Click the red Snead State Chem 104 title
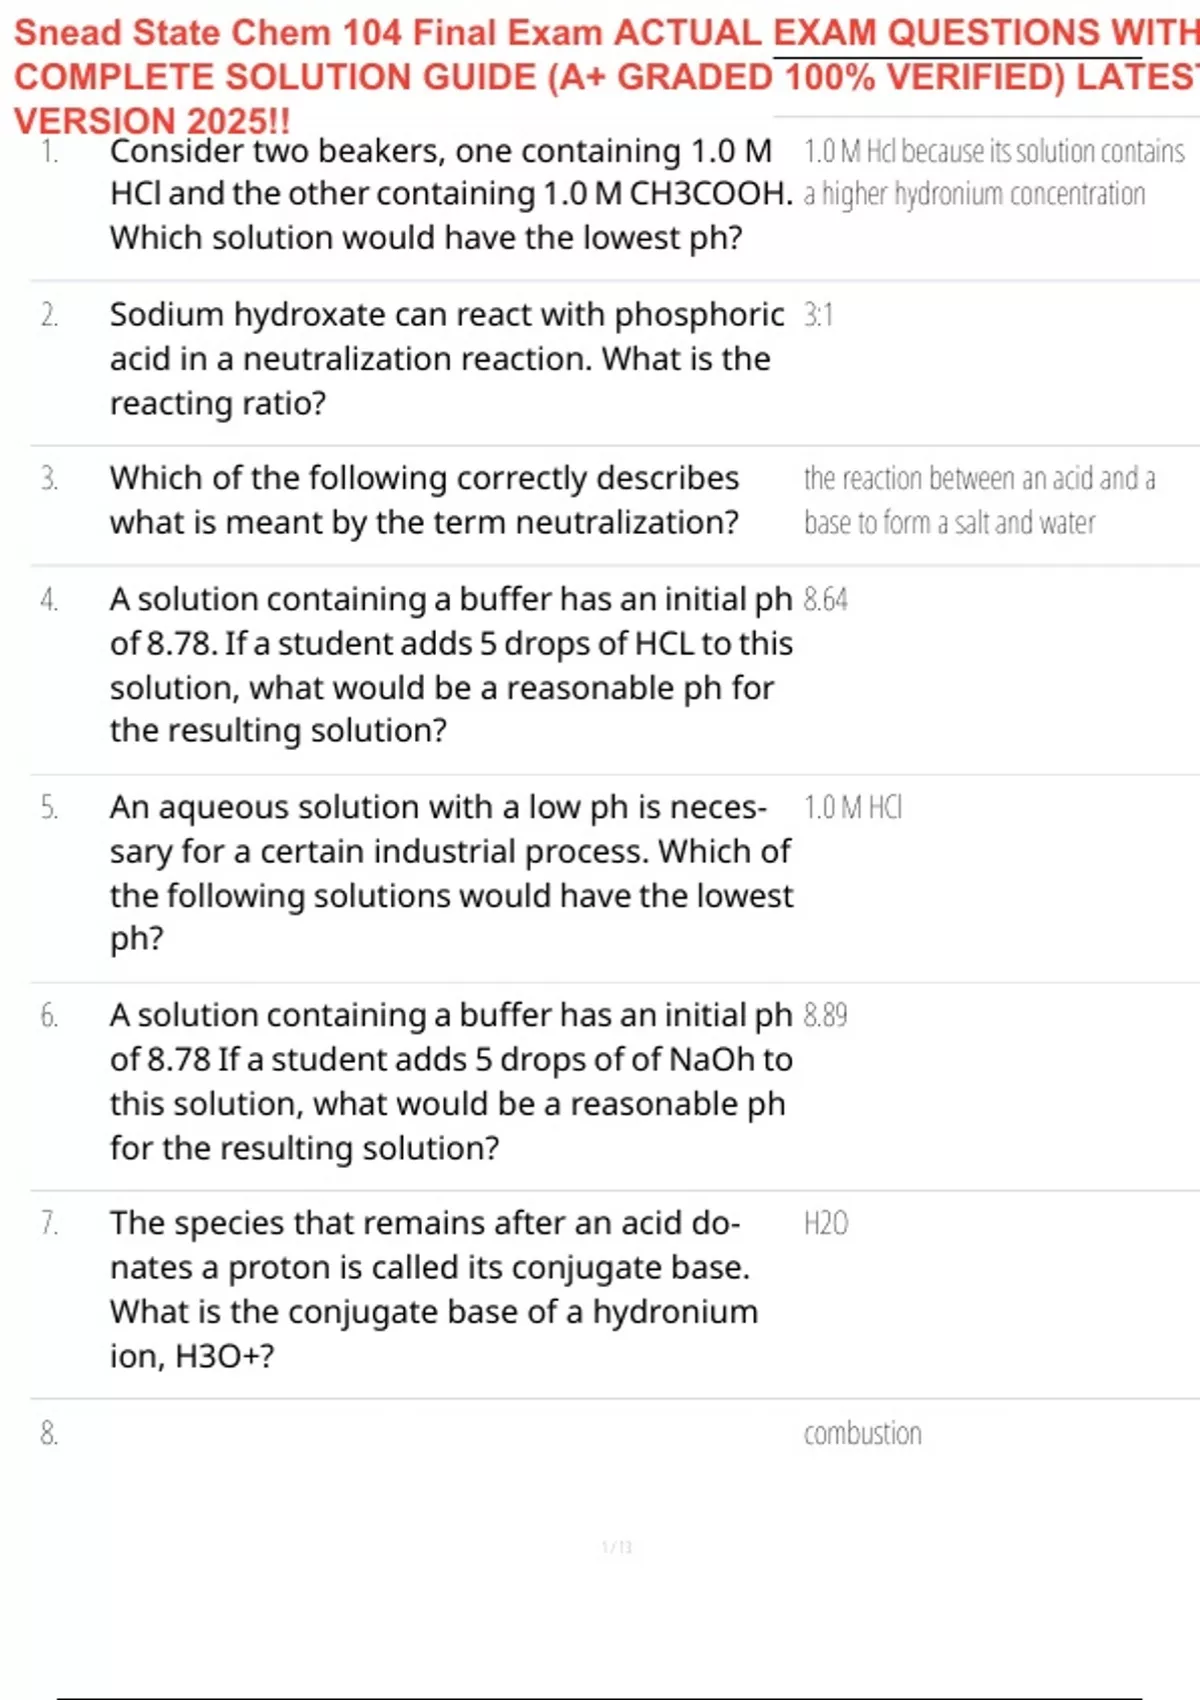 600,76
